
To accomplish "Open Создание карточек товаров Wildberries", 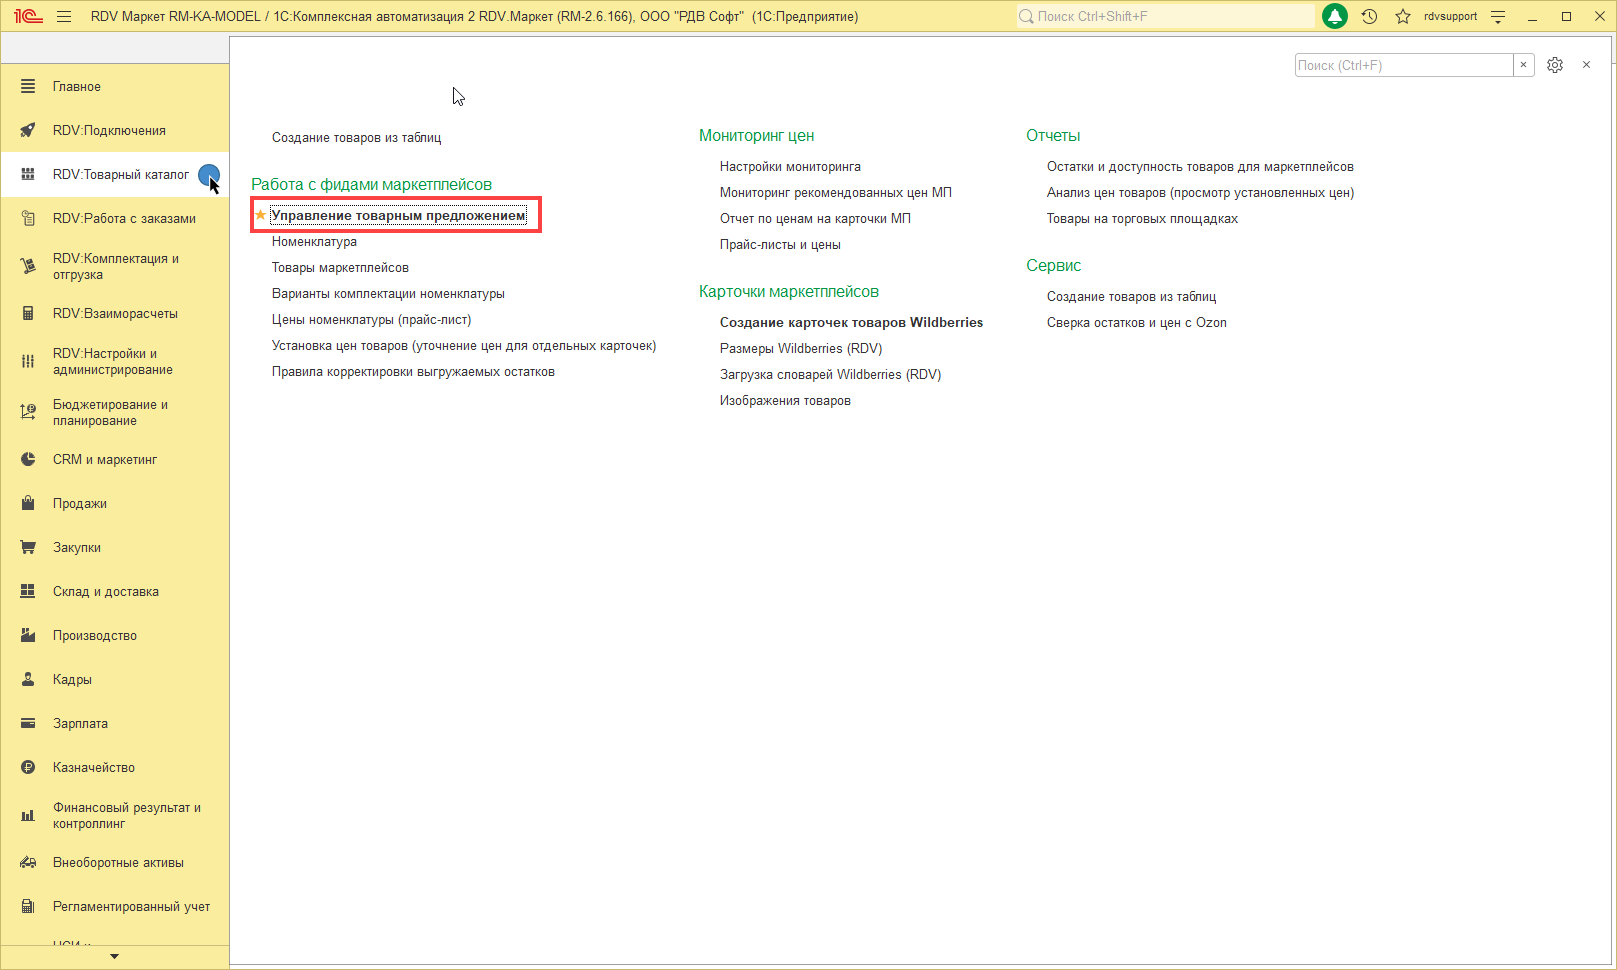I will pos(851,322).
